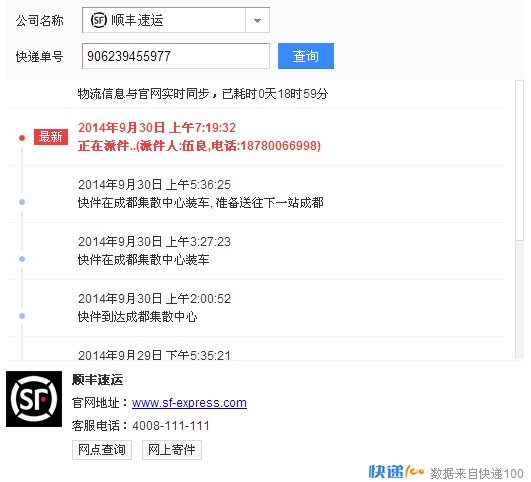Screen dimensions: 531x482
Task: Select the sync info text 已耗时0天18时59分
Action: pyautogui.click(x=275, y=94)
